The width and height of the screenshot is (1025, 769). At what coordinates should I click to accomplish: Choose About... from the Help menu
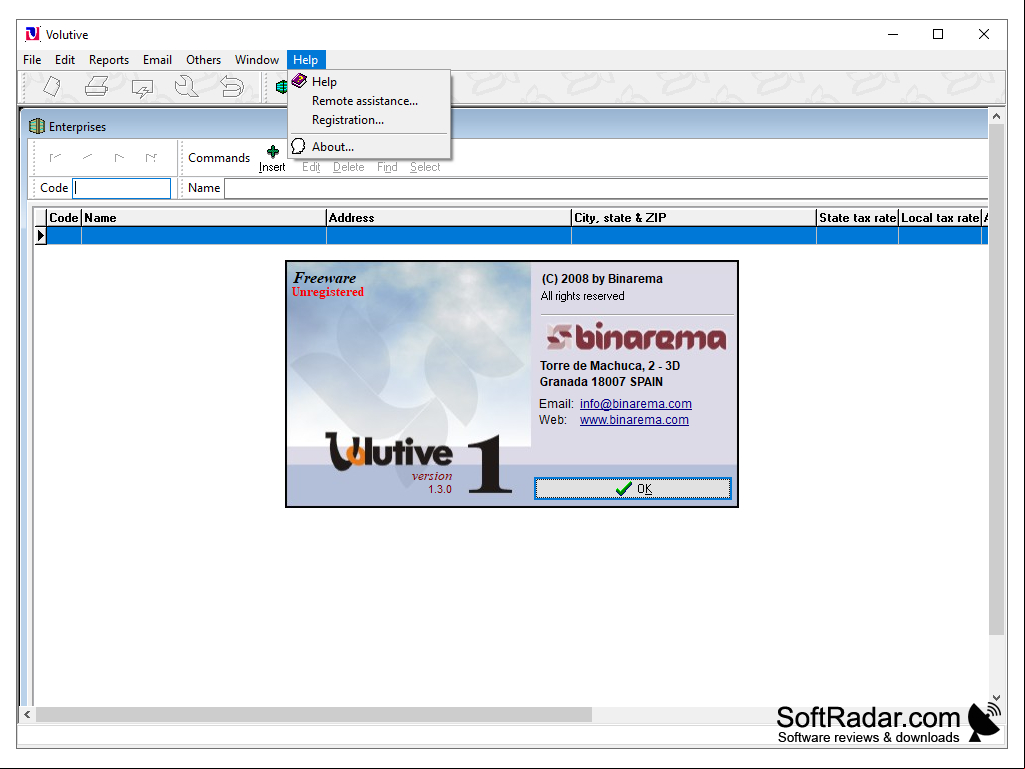tap(369, 146)
